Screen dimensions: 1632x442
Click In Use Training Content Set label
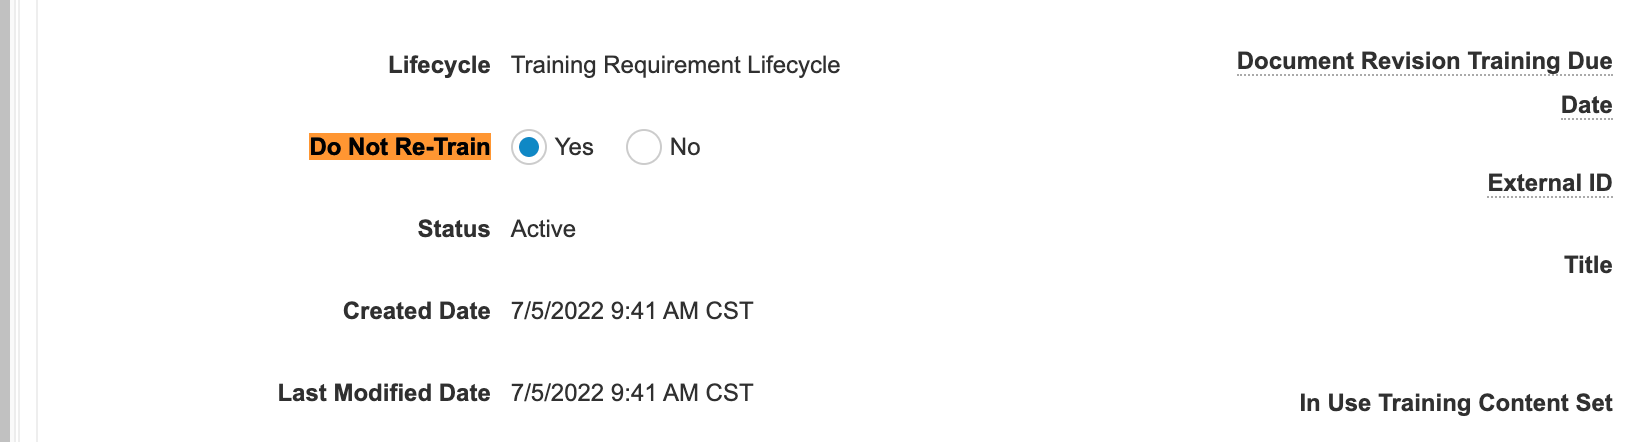1455,403
